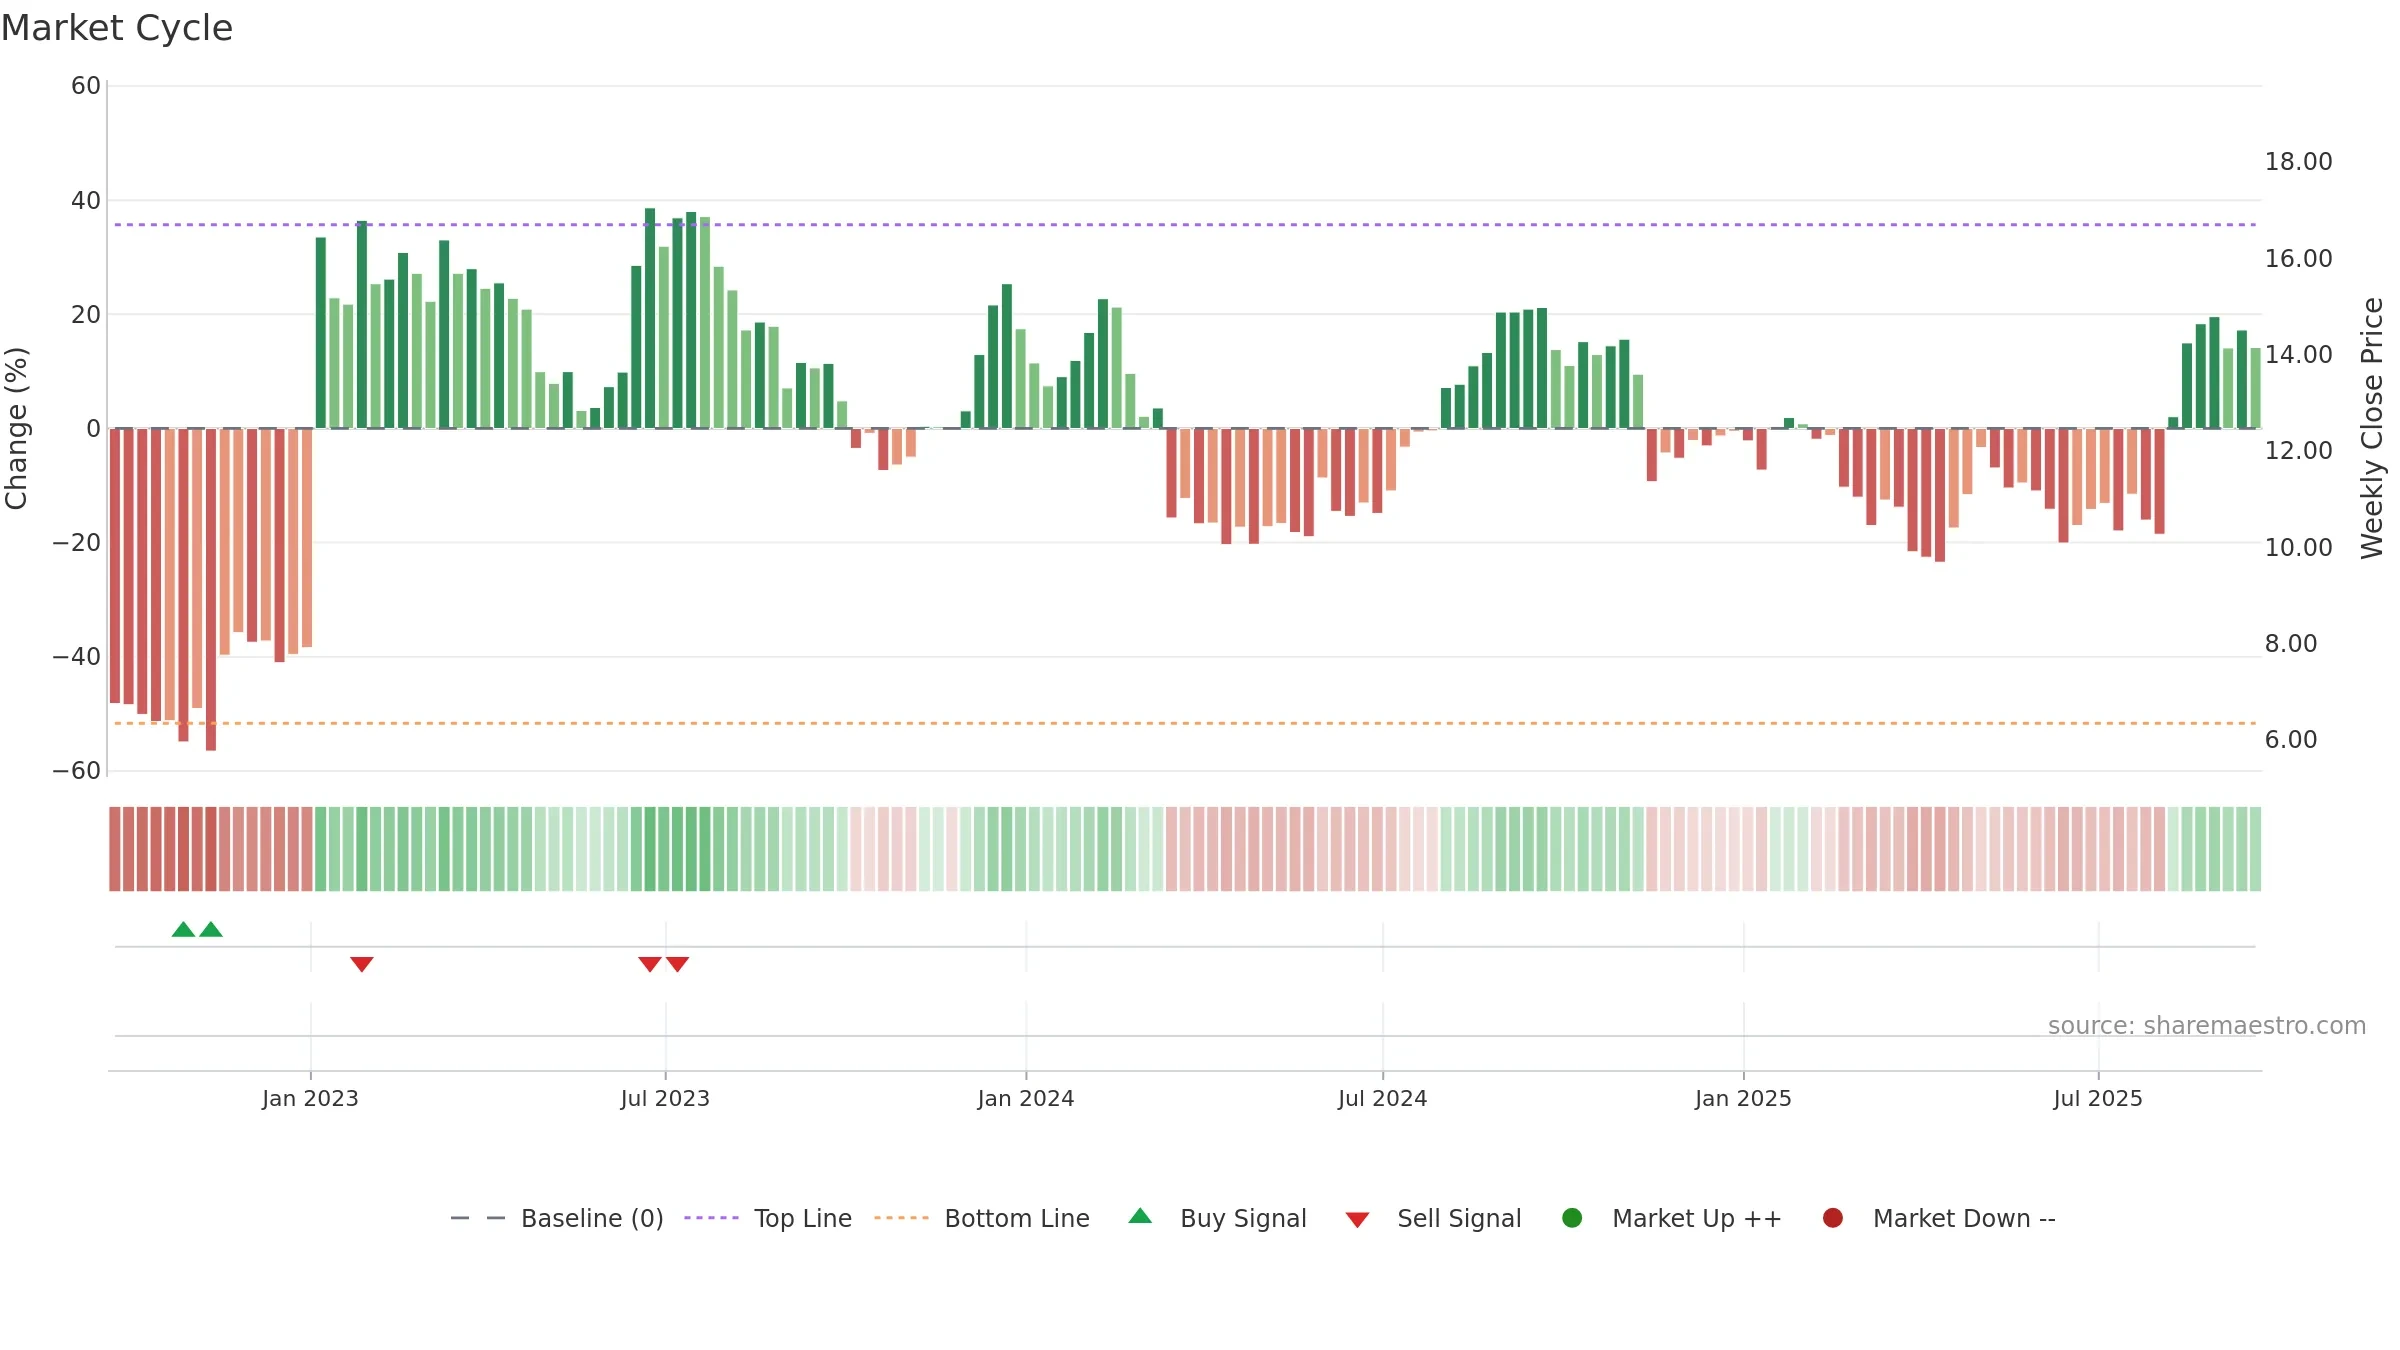Click the 12.00 price label on the right axis

coord(2298,450)
